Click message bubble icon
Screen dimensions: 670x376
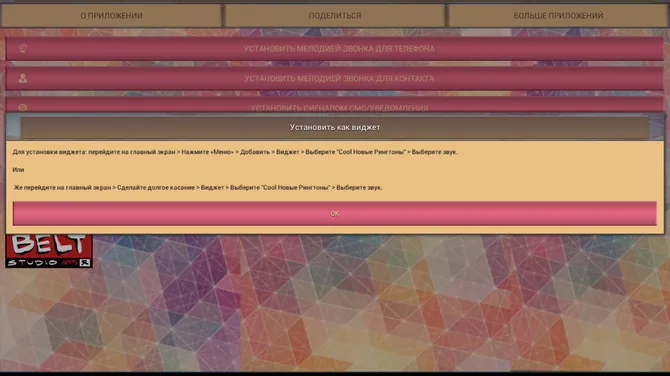coord(23,108)
